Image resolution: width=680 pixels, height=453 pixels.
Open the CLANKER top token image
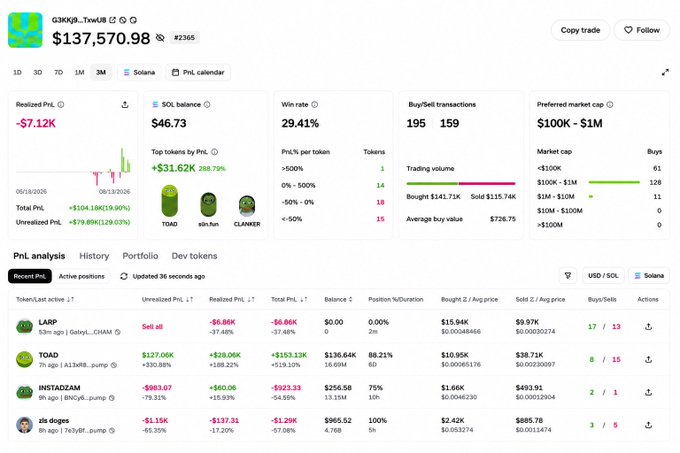coord(247,205)
